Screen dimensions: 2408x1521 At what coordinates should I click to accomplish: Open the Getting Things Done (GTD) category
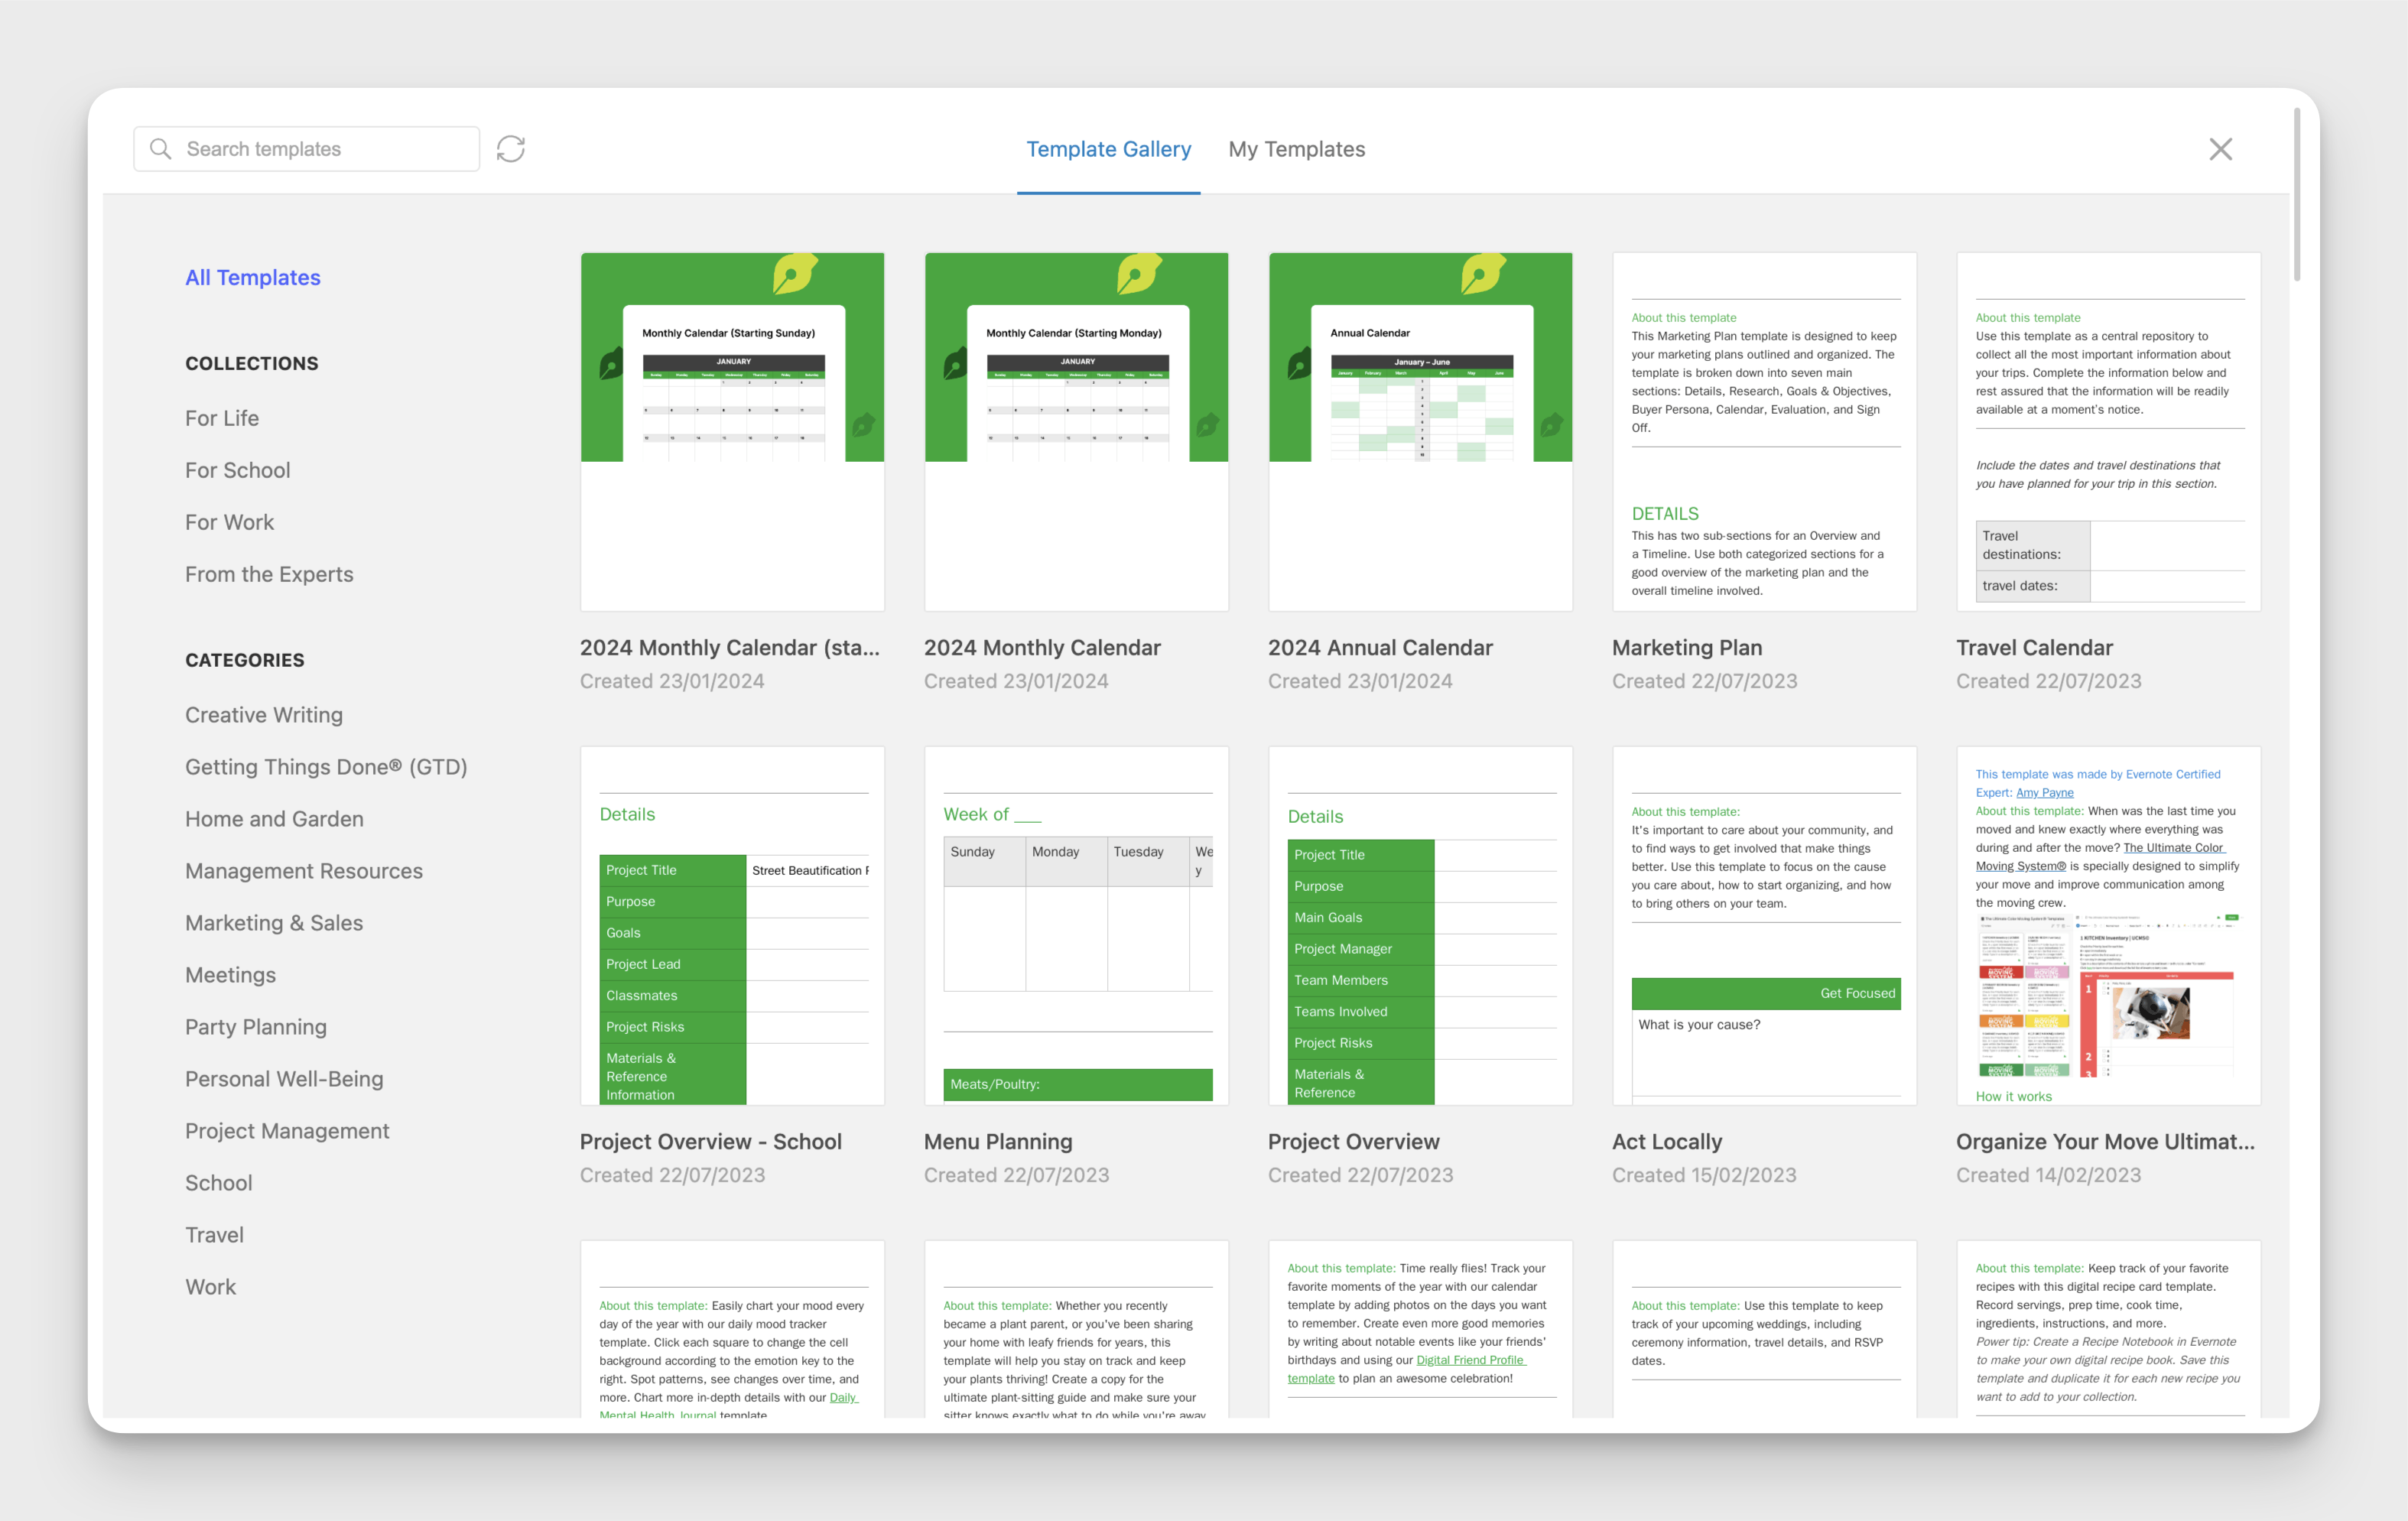[x=326, y=766]
